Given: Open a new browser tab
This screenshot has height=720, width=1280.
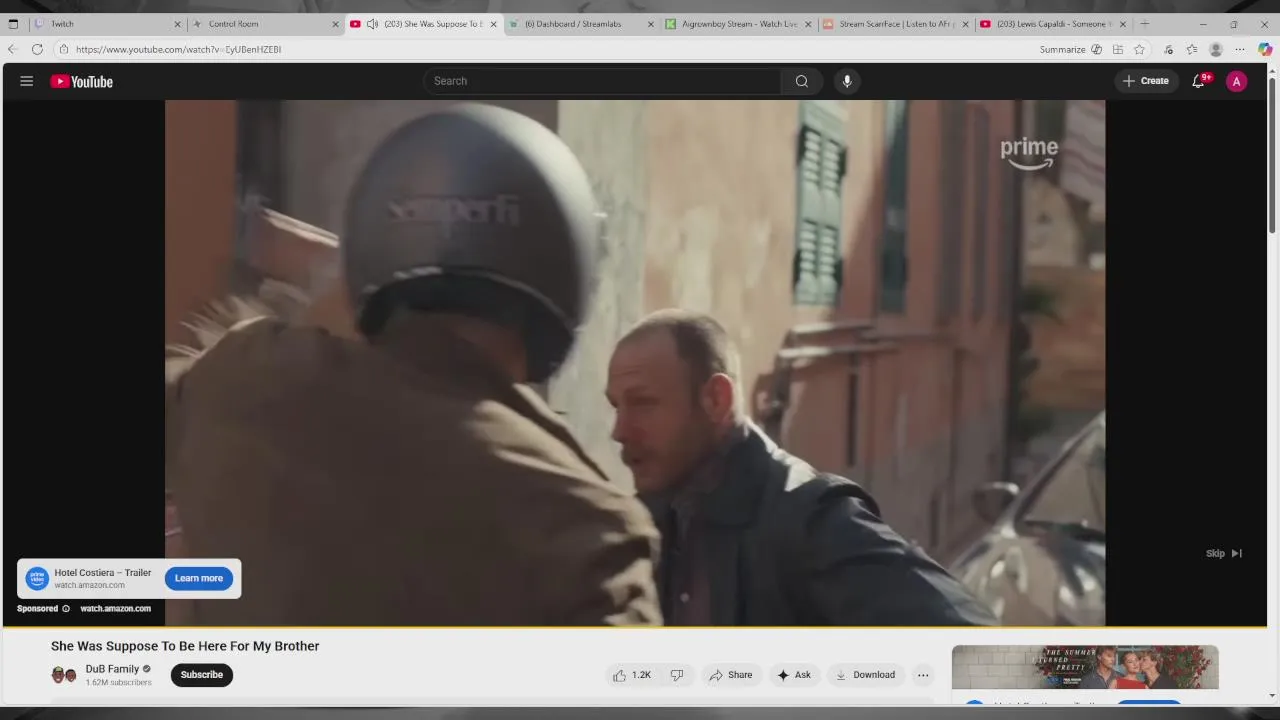Looking at the screenshot, I should (x=1145, y=24).
